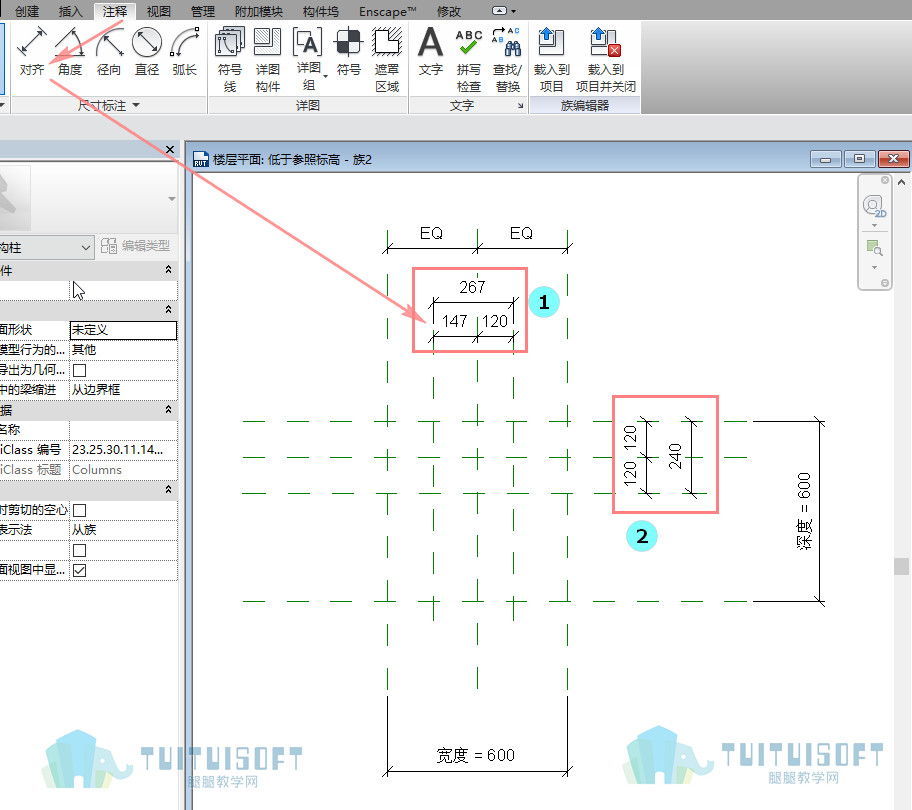Select the 宽度 = 600 dimension label

476,755
